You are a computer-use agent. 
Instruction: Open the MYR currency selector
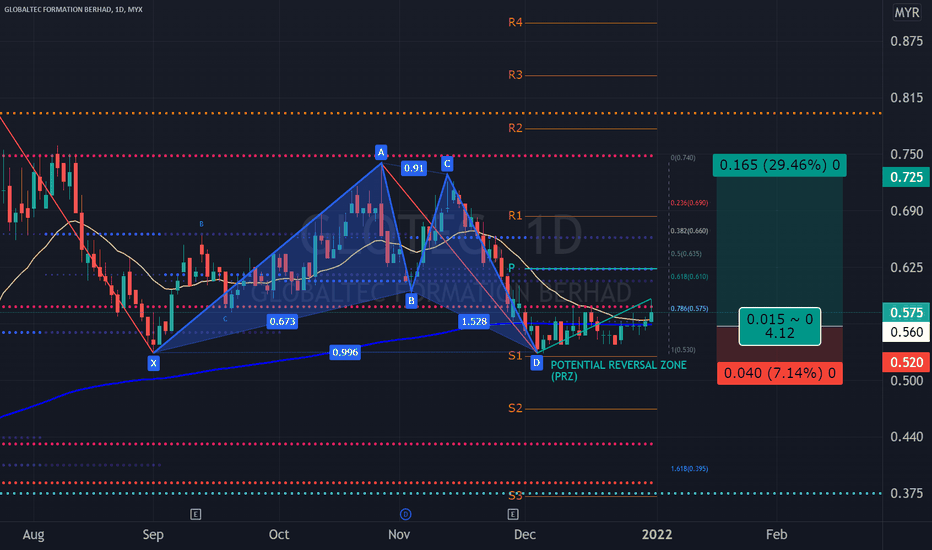(907, 12)
